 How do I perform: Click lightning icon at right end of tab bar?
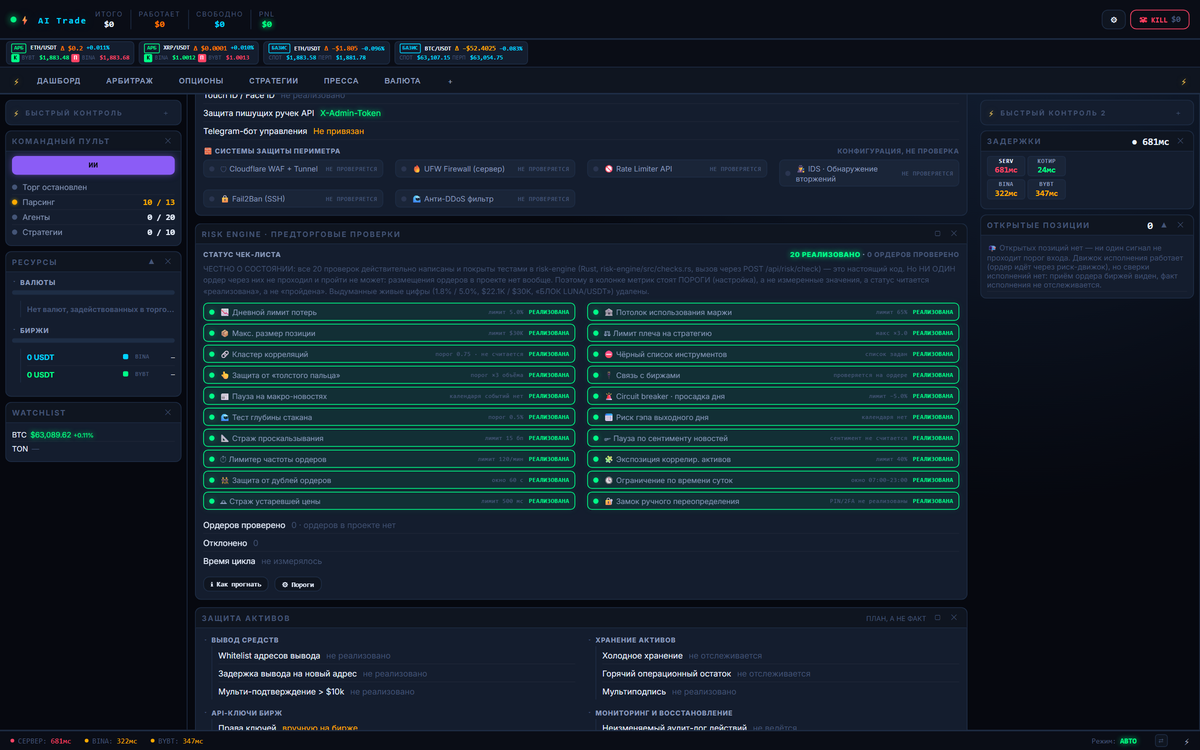point(1184,81)
